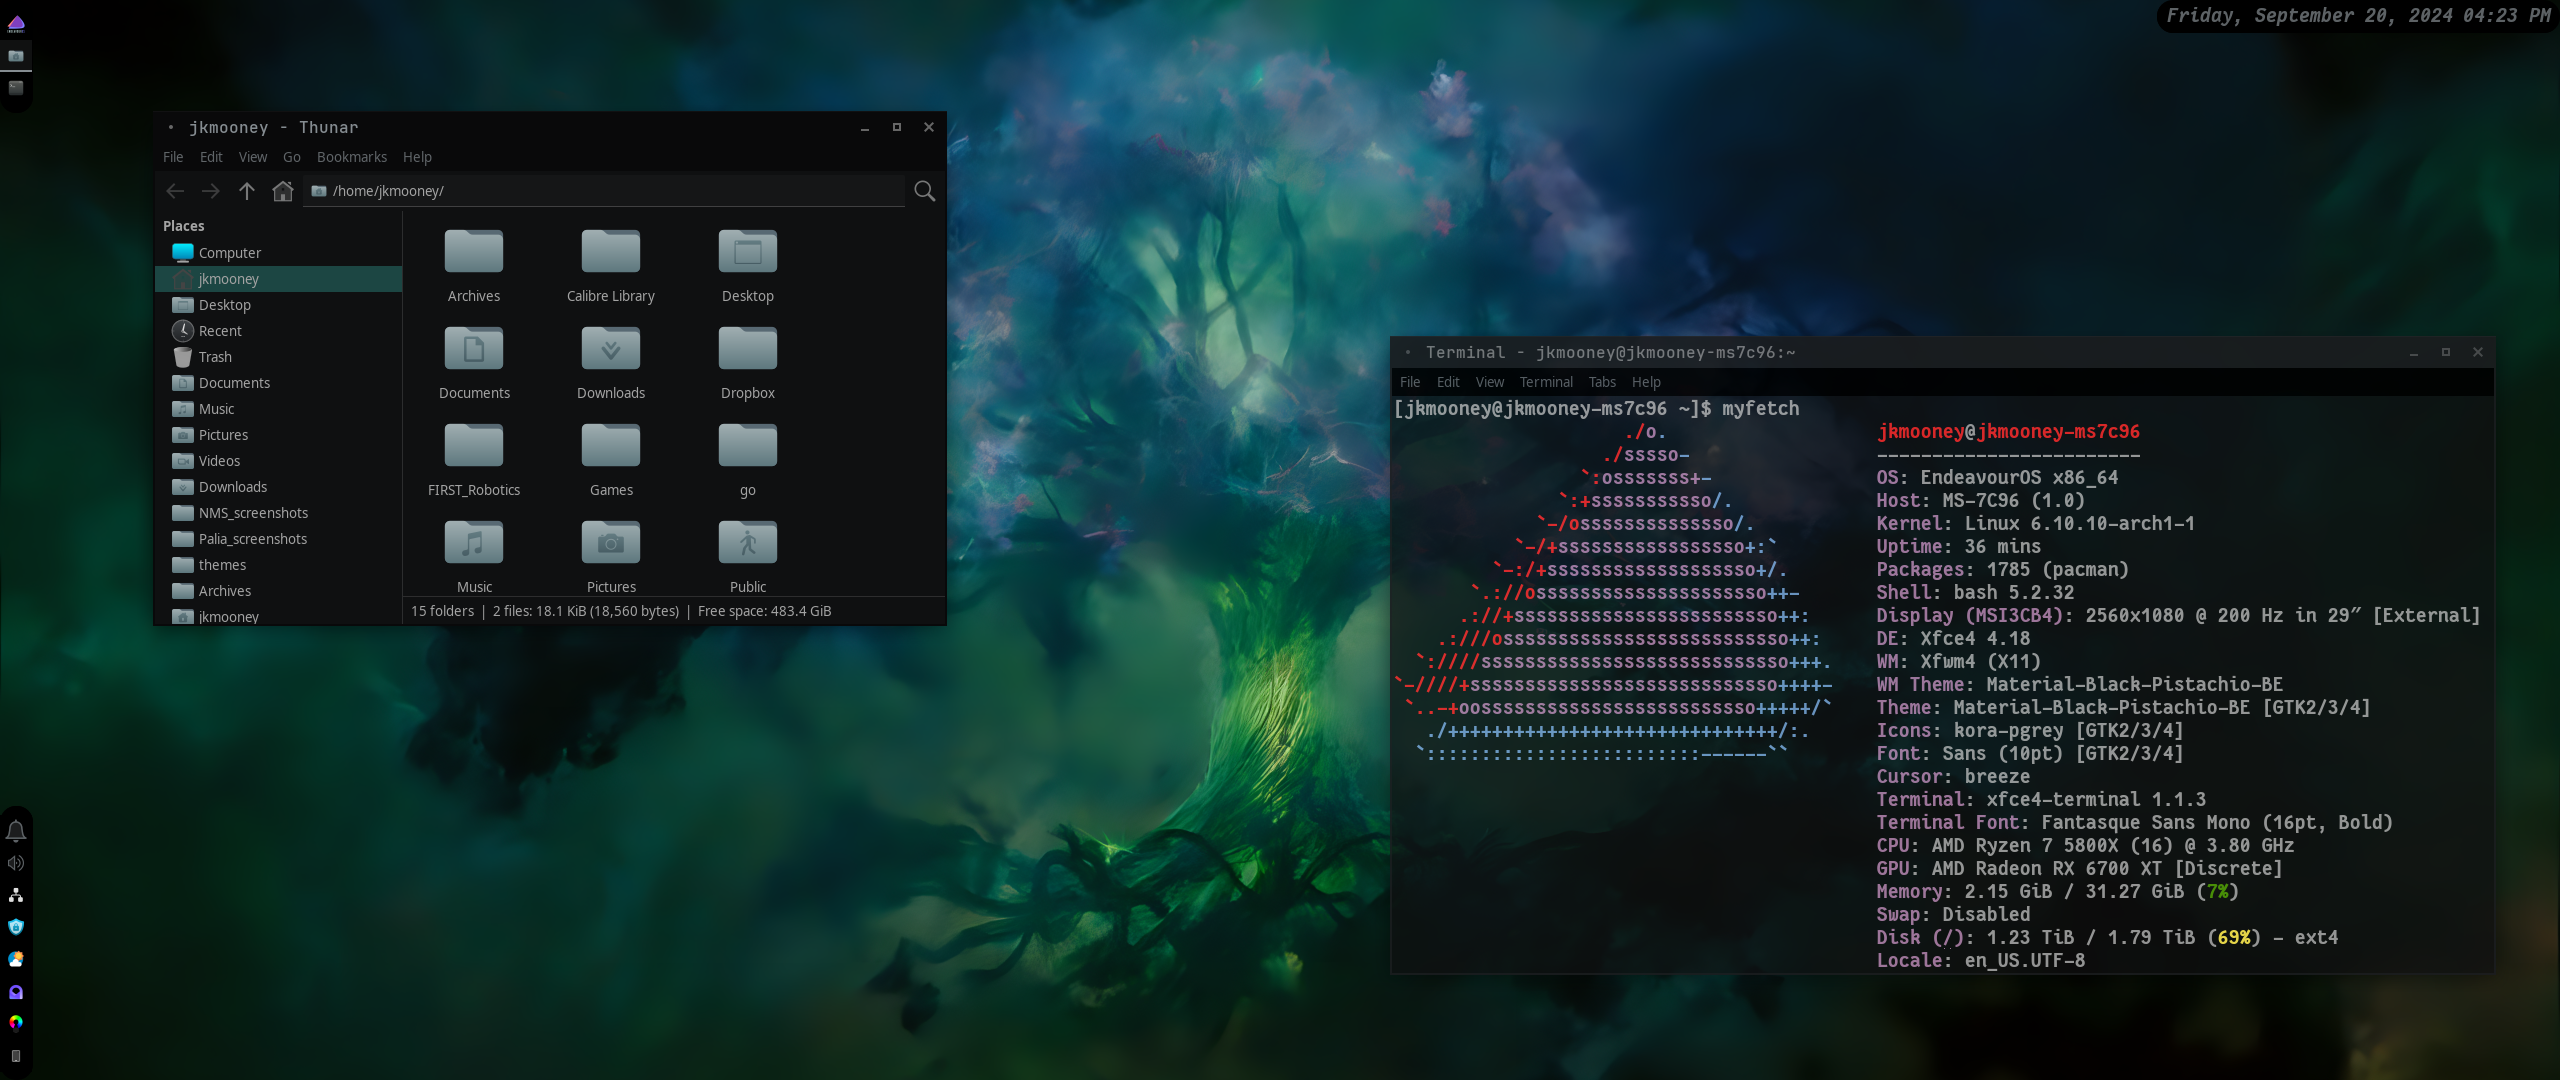This screenshot has width=2560, height=1080.
Task: Click the Thunar status bar folder count
Action: point(442,611)
